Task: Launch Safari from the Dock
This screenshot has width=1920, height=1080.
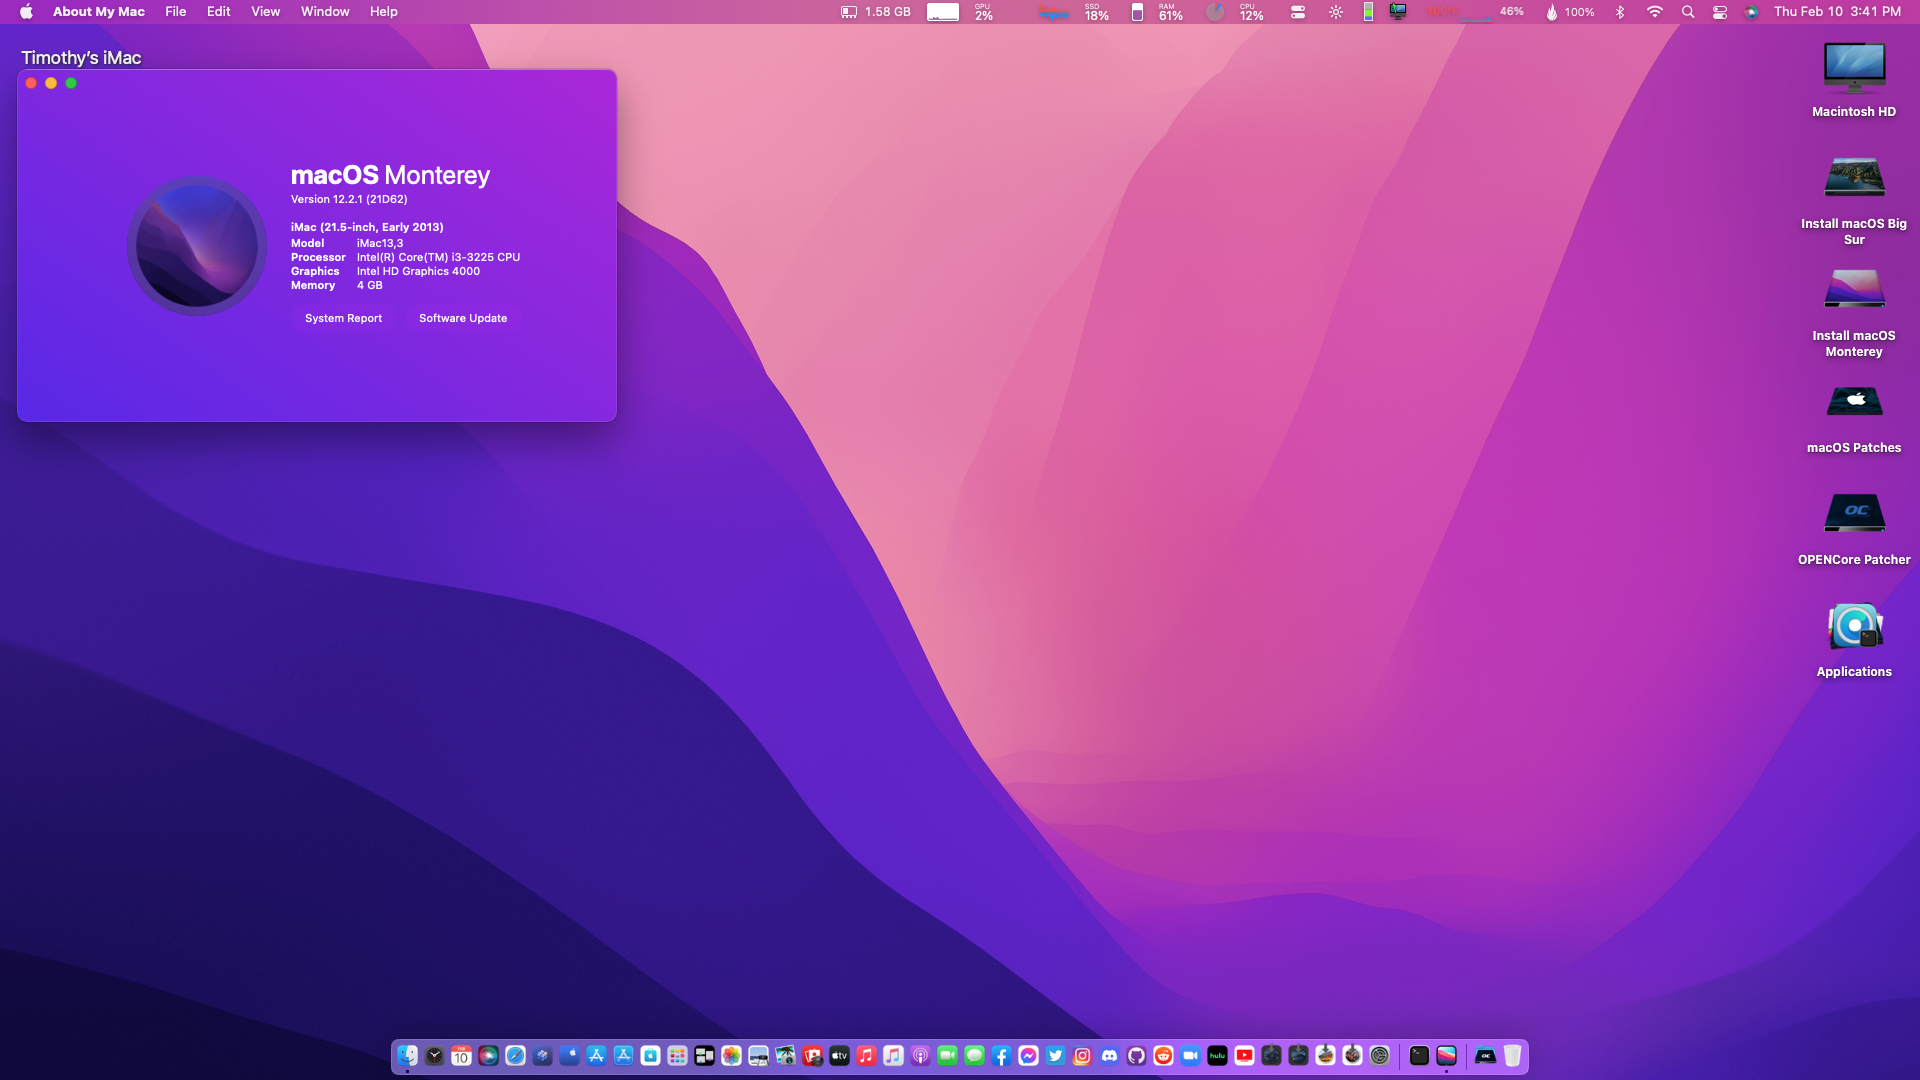Action: [x=515, y=1055]
